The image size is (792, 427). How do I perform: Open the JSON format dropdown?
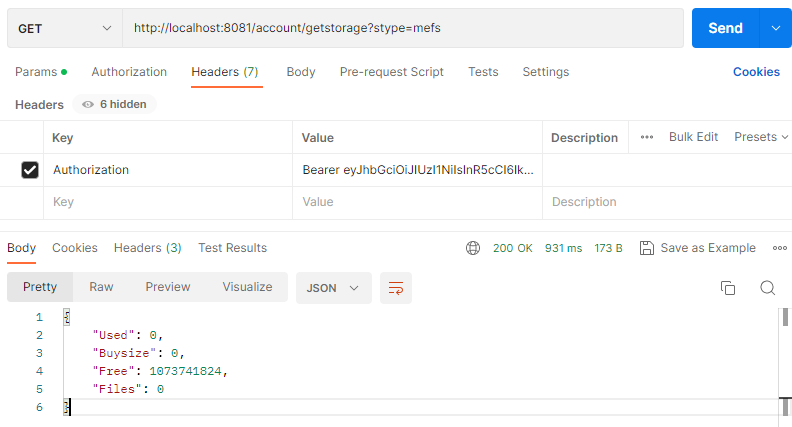click(334, 288)
